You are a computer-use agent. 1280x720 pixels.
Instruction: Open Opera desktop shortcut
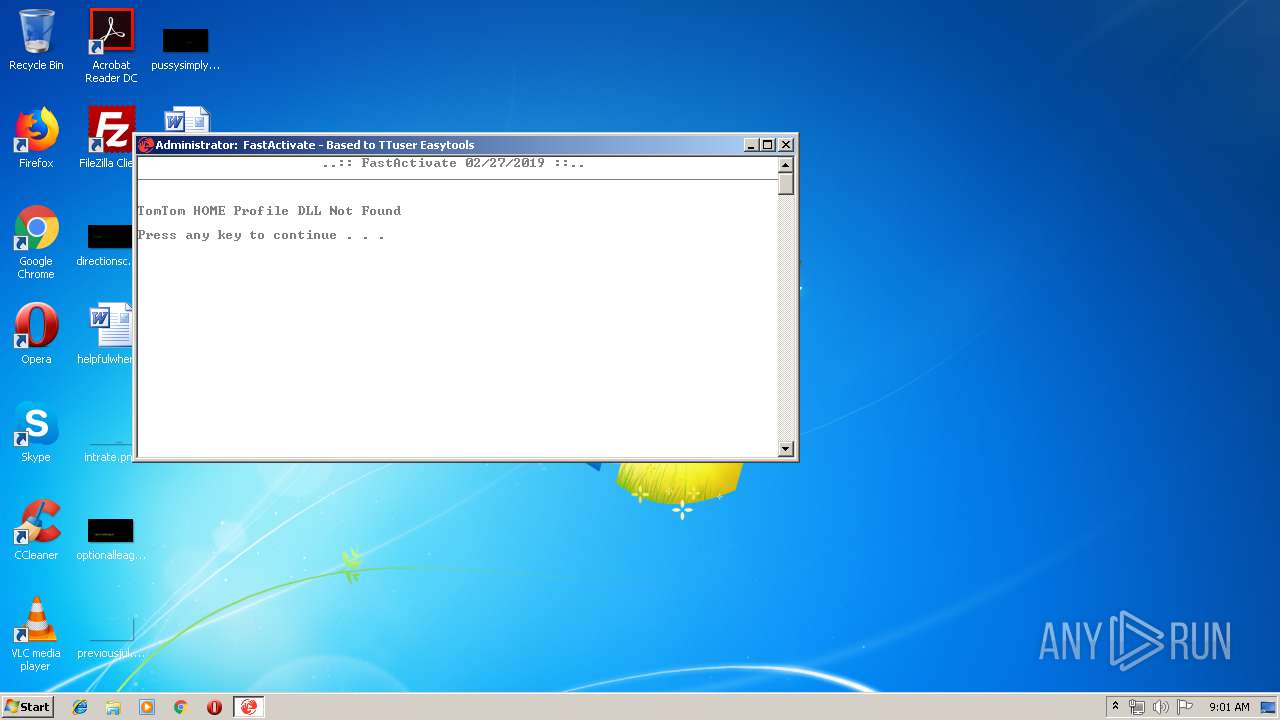click(x=36, y=334)
